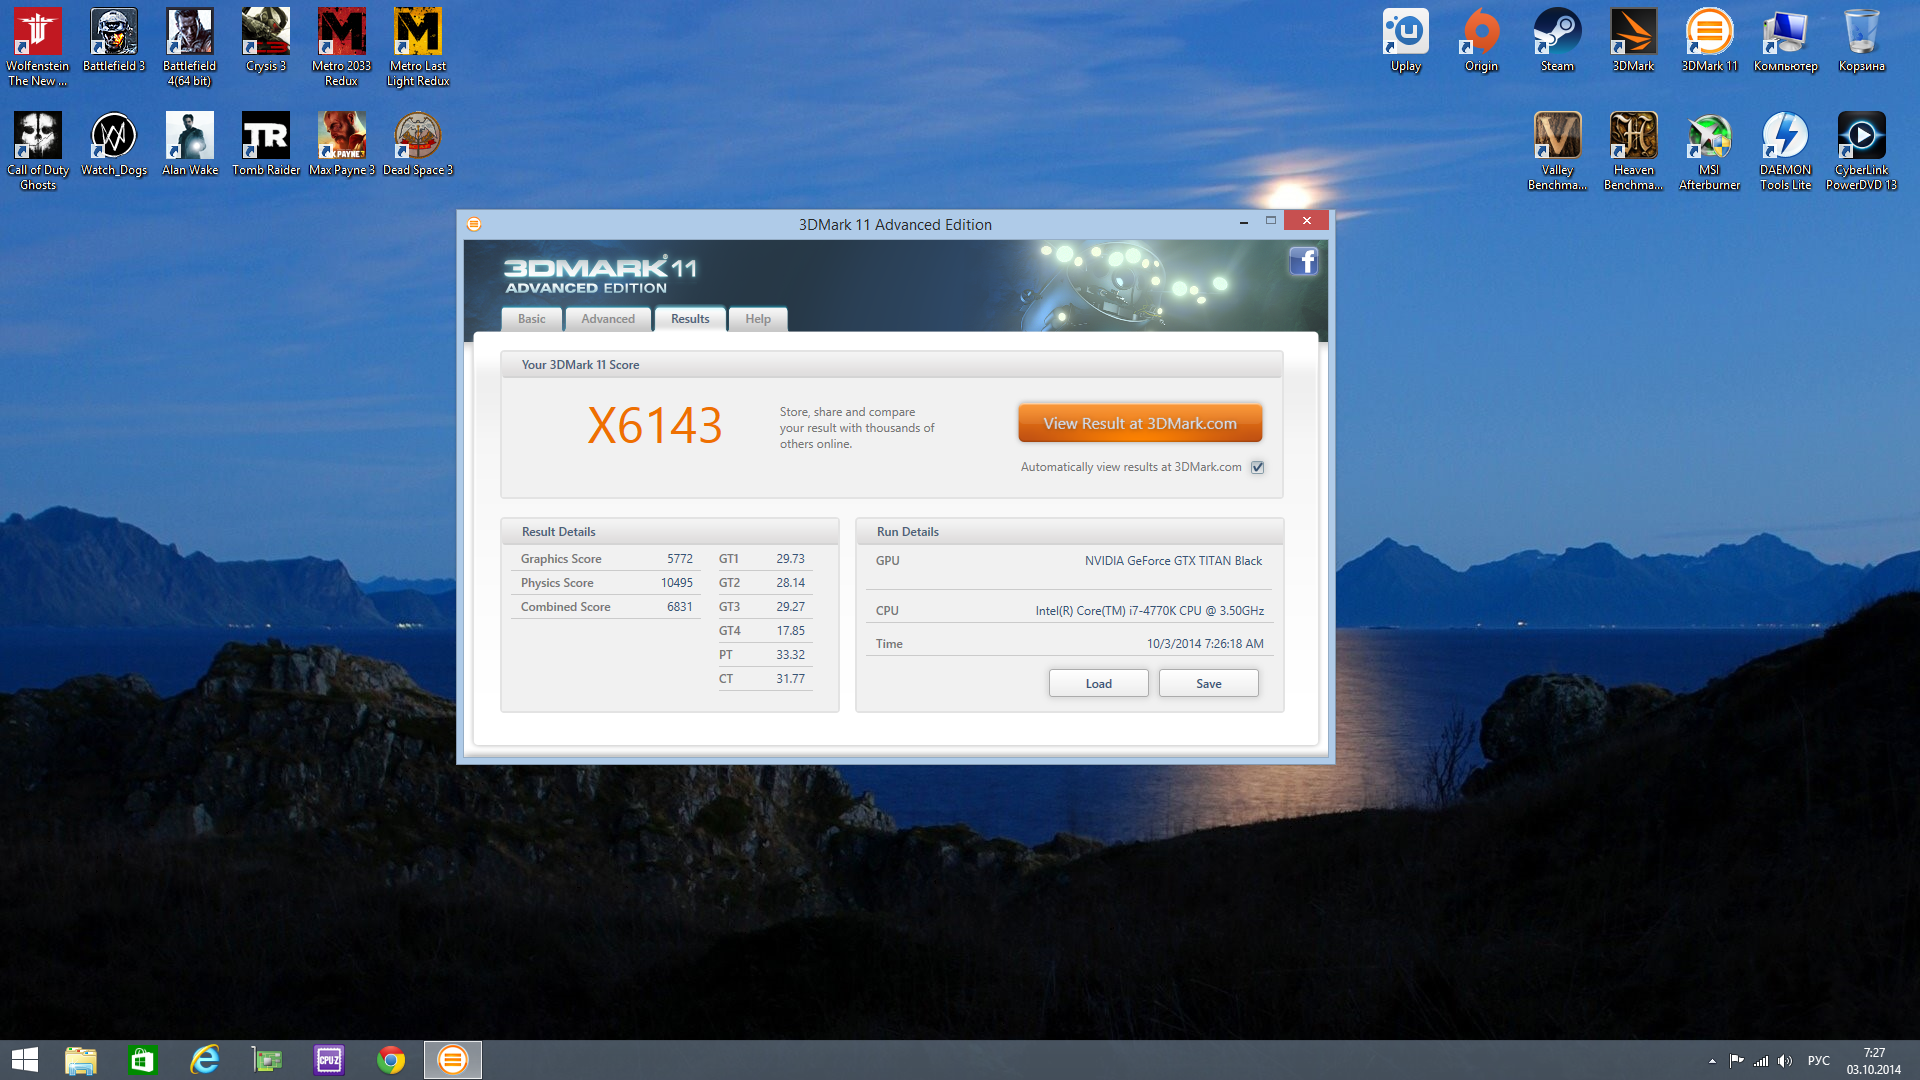Uncheck automatically view results at 3DMark.com
This screenshot has width=1920, height=1080.
point(1258,467)
